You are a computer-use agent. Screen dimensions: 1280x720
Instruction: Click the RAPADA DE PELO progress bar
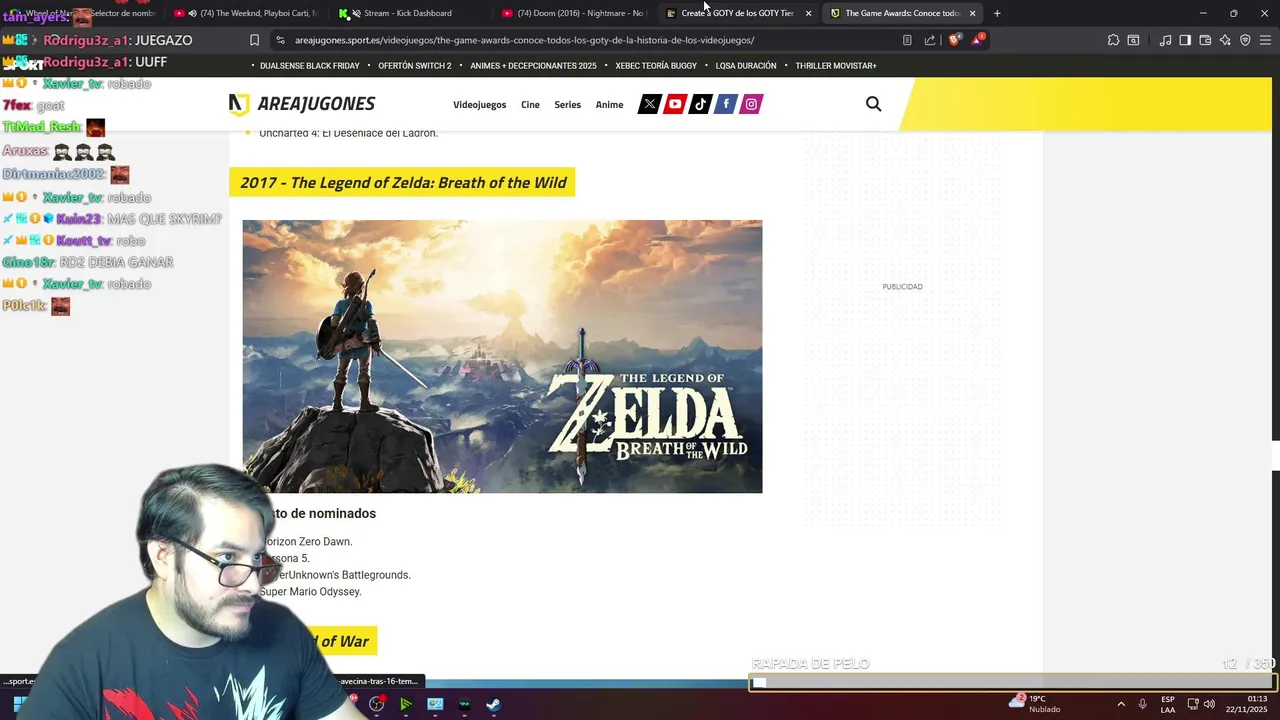(x=1012, y=683)
